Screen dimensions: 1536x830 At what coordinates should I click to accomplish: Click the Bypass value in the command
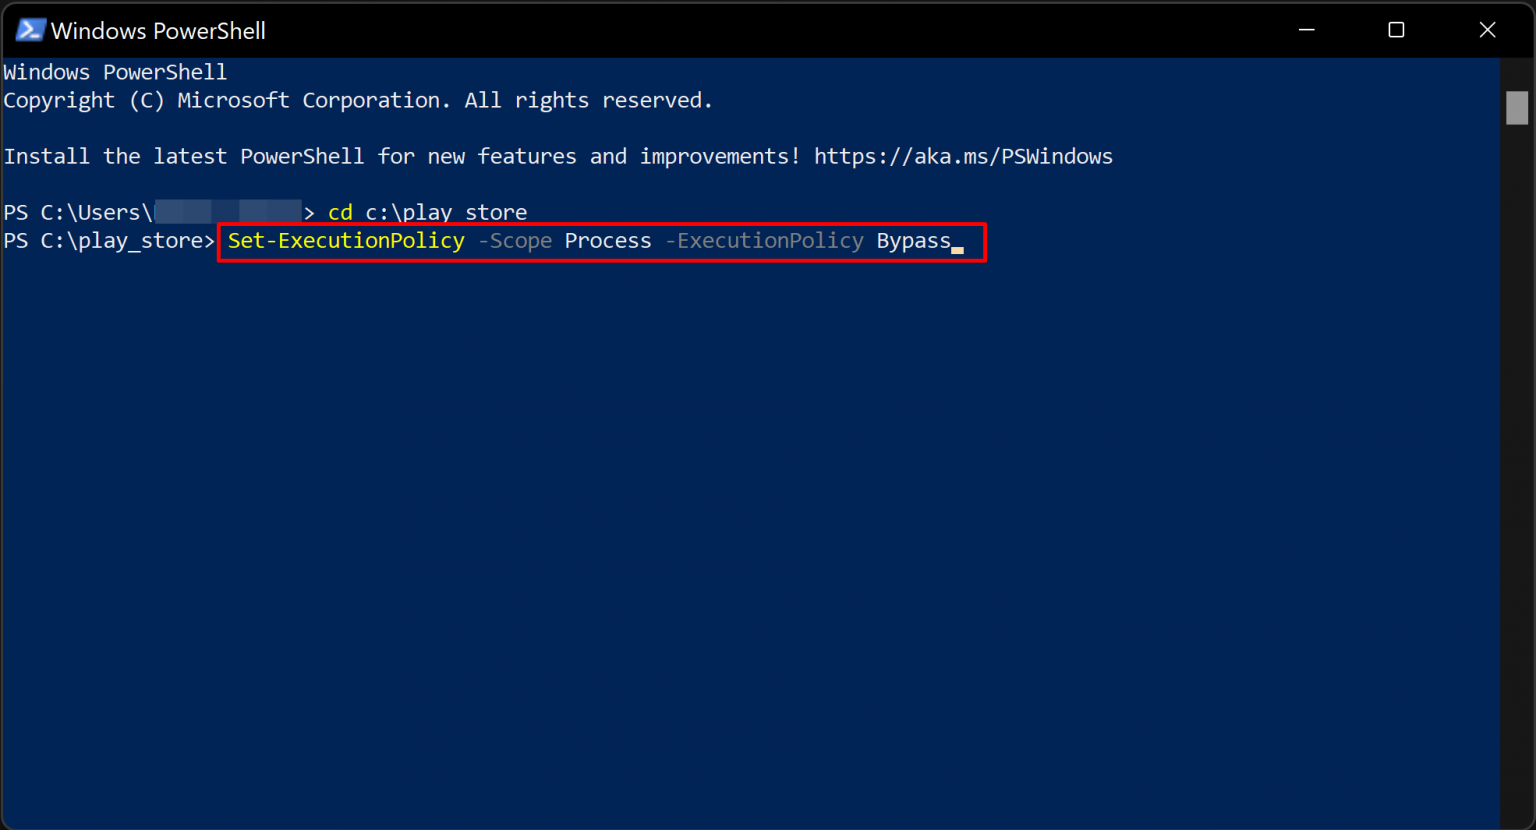tap(913, 241)
